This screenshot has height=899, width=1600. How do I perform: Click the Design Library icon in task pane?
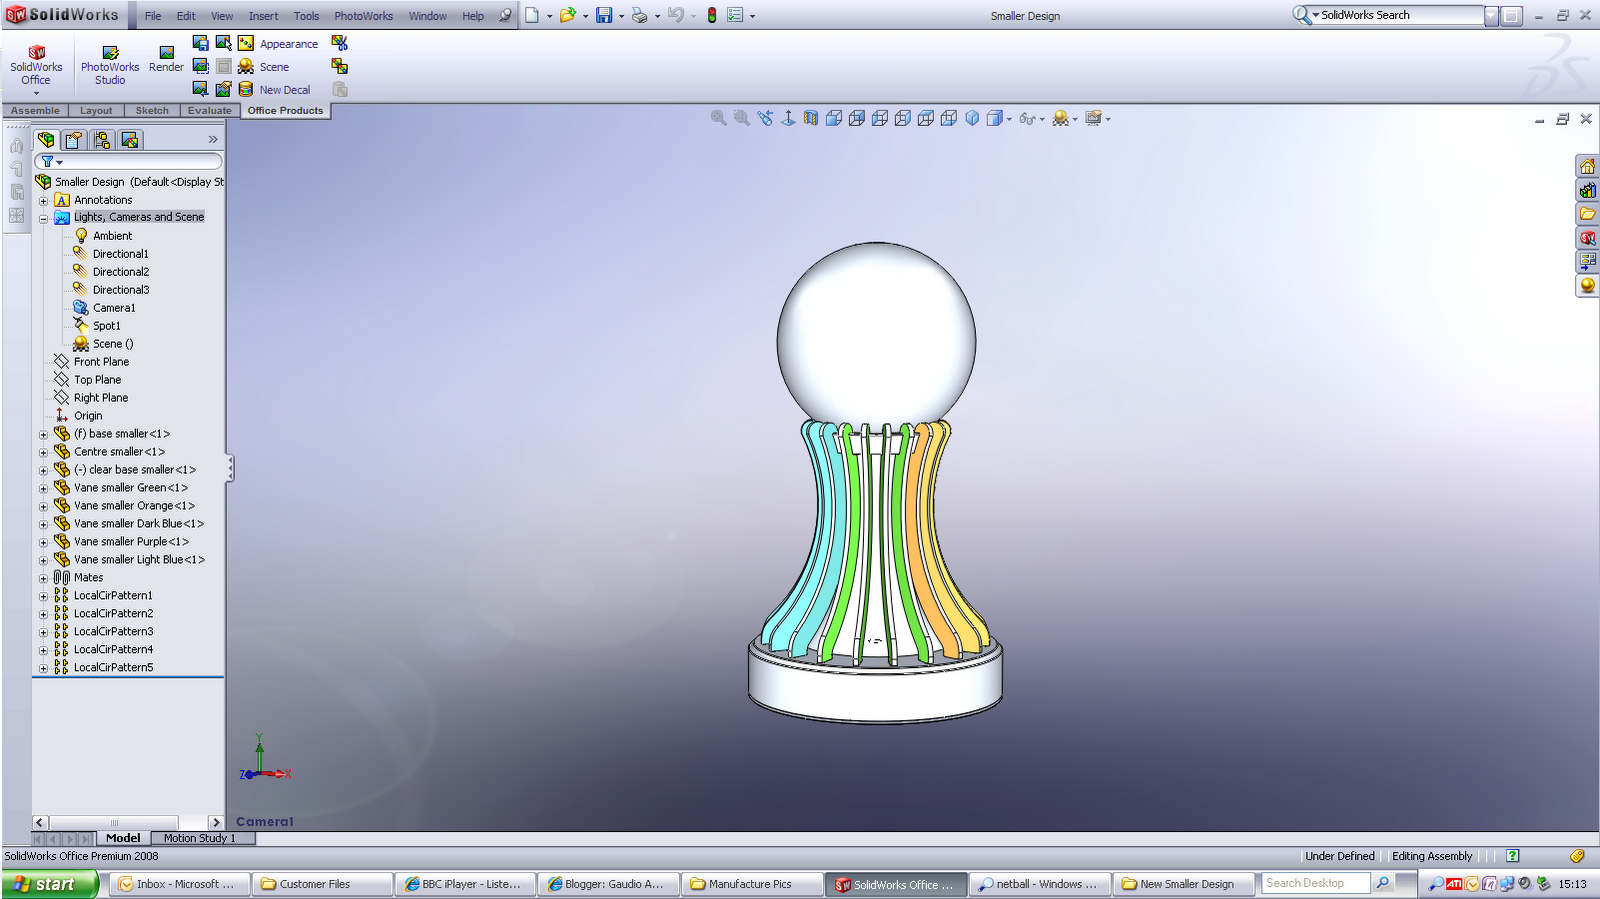coord(1587,190)
